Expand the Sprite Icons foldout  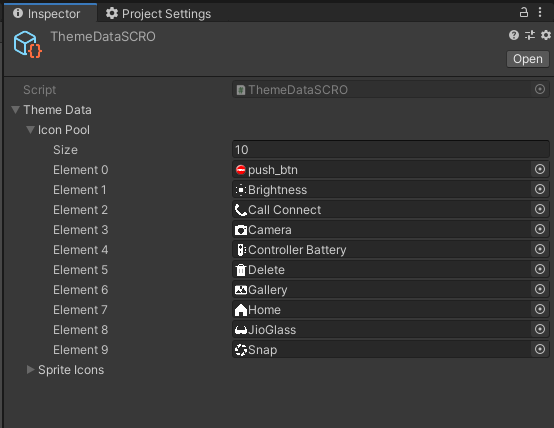click(x=30, y=370)
